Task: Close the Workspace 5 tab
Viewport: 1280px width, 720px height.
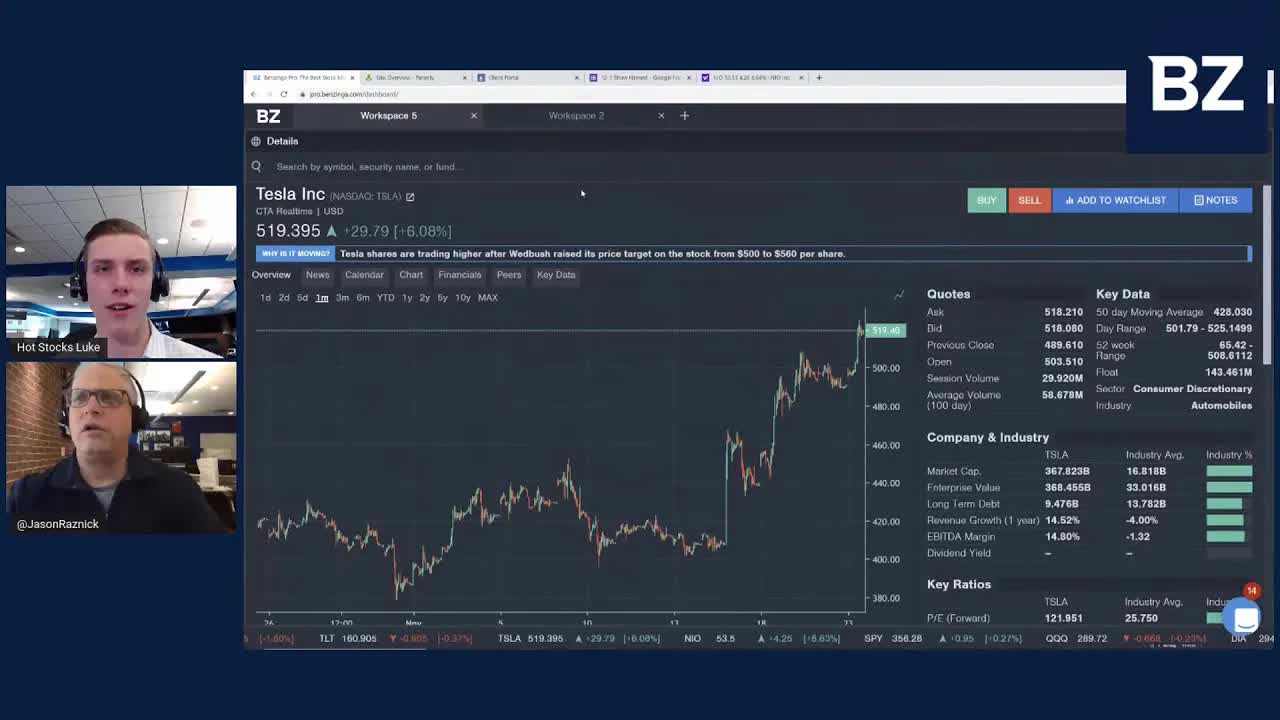Action: coord(474,116)
